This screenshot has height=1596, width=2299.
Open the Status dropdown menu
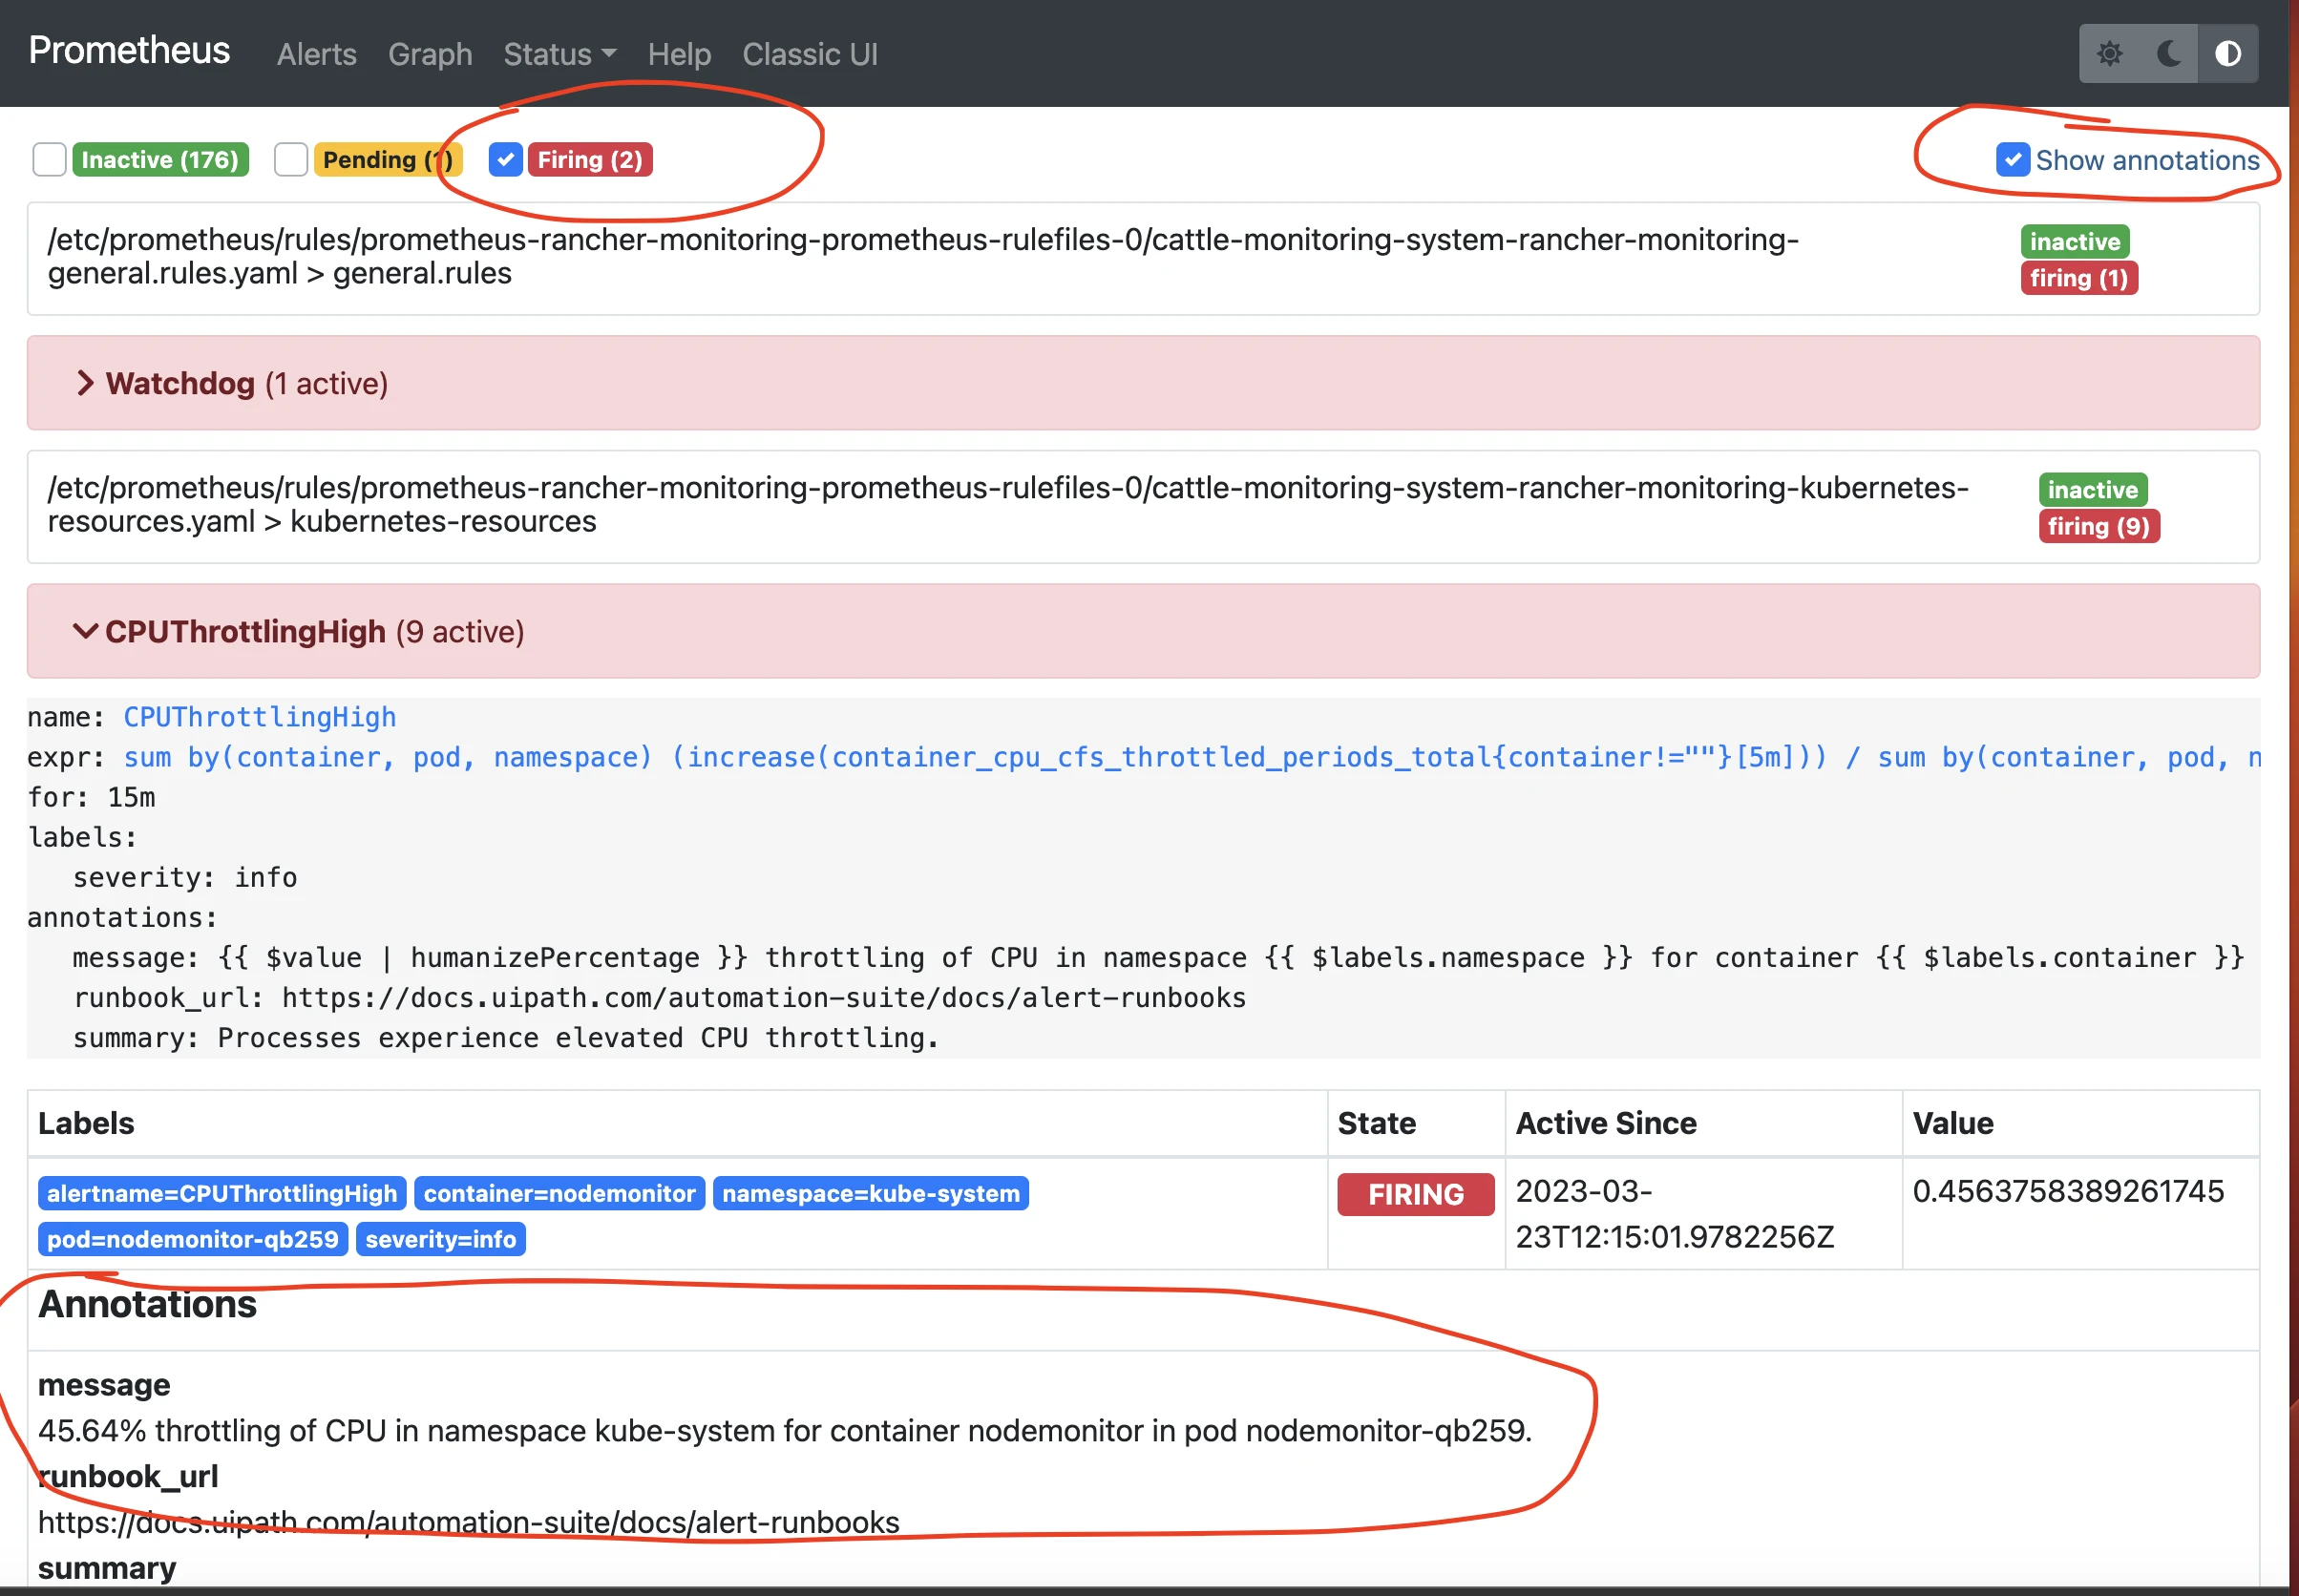click(559, 54)
